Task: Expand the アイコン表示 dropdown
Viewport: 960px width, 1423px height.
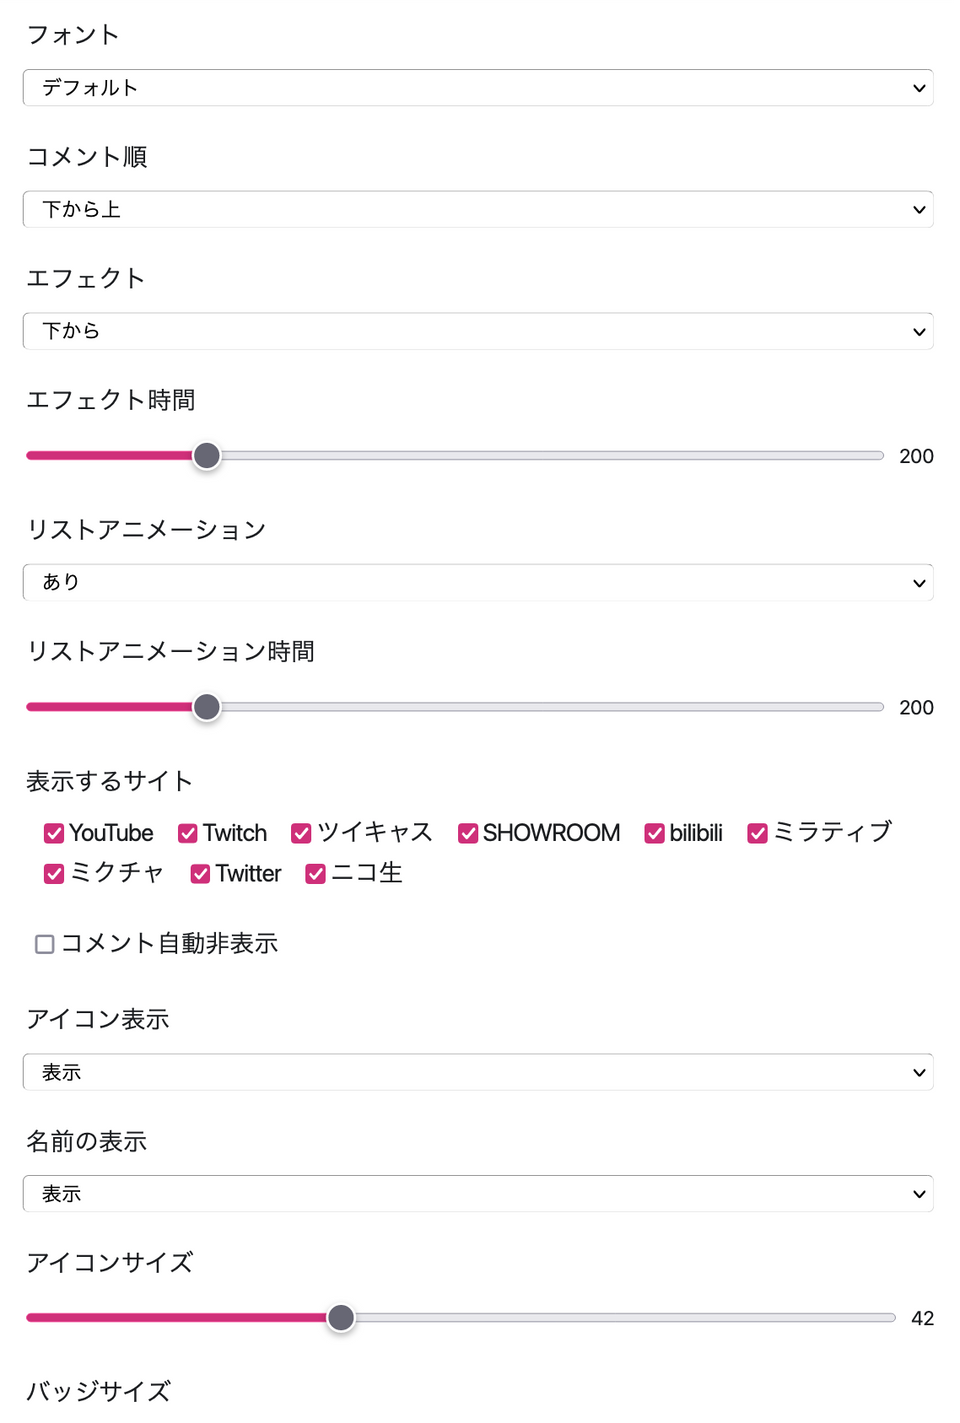Action: click(477, 1072)
